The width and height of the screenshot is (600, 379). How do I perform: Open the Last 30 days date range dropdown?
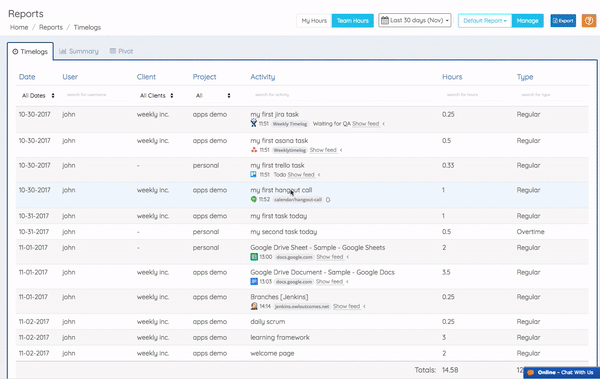(x=415, y=20)
